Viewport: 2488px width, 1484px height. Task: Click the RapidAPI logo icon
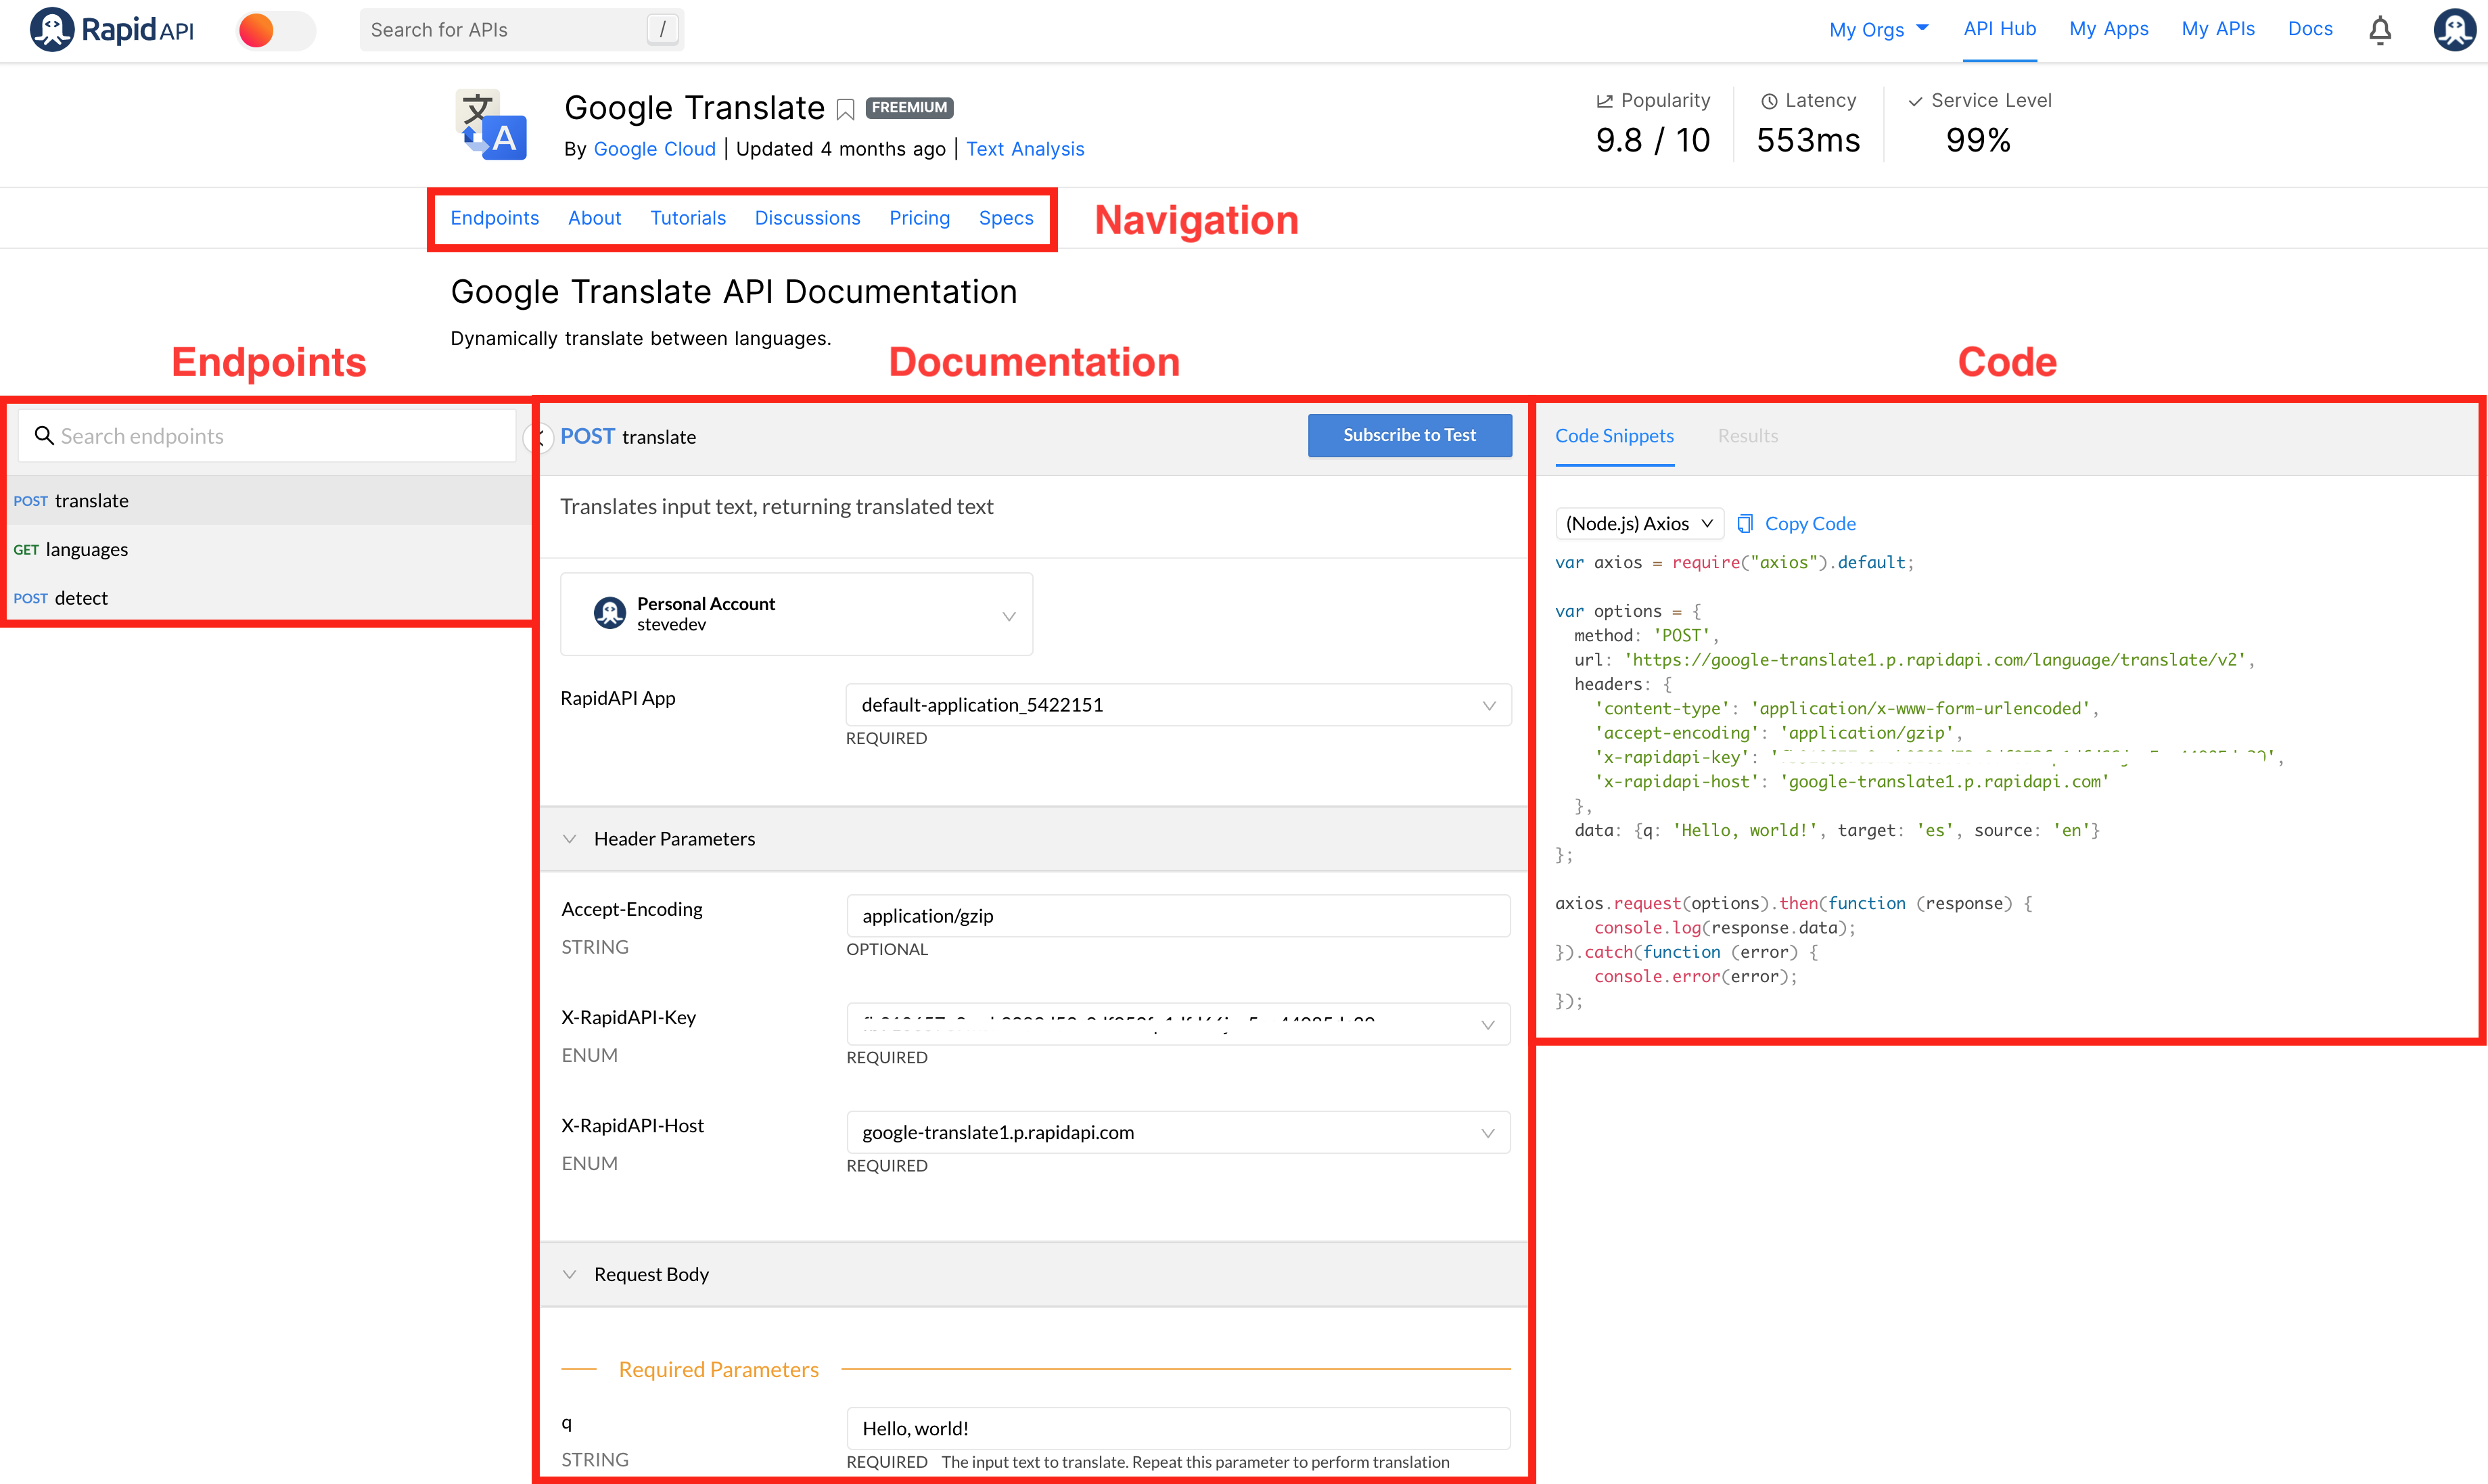point(52,29)
